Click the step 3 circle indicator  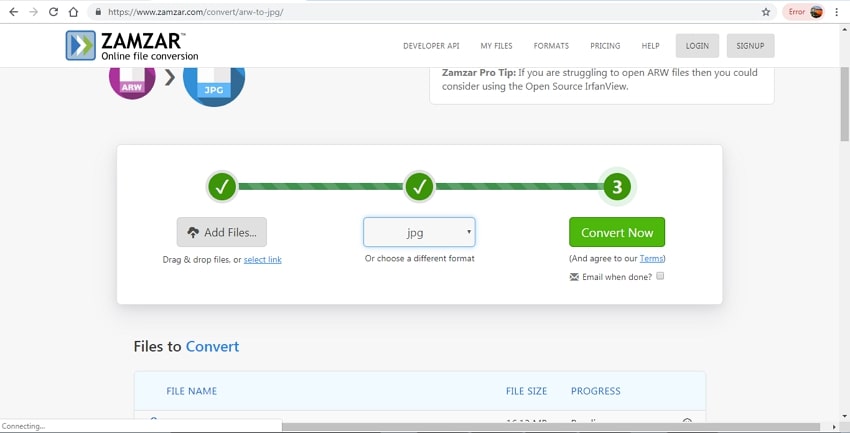pyautogui.click(x=617, y=187)
